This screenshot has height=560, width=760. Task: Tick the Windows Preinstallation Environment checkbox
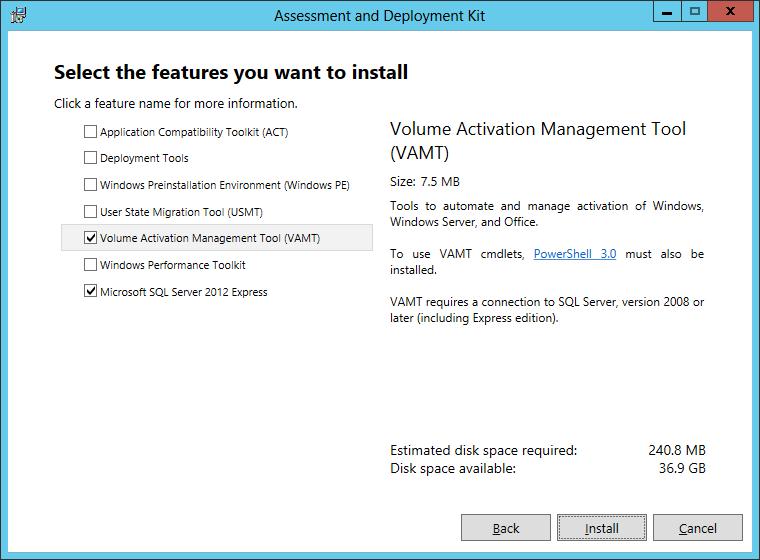pyautogui.click(x=91, y=185)
